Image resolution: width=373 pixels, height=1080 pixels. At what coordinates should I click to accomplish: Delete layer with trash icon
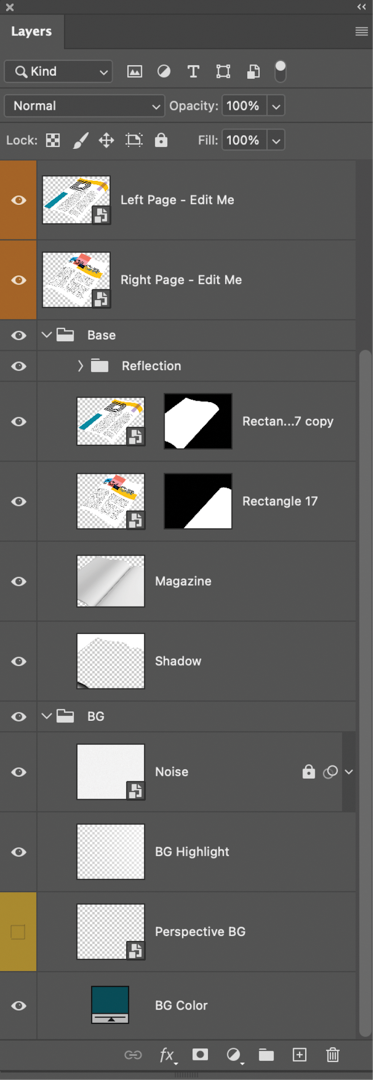click(333, 1055)
